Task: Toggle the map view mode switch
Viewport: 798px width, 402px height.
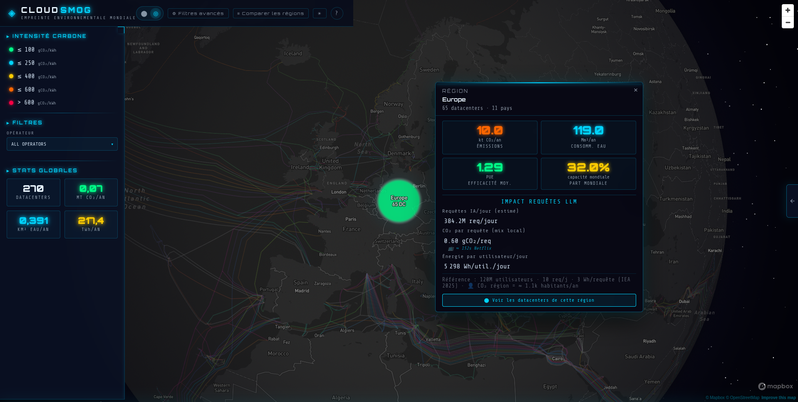Action: pyautogui.click(x=150, y=13)
